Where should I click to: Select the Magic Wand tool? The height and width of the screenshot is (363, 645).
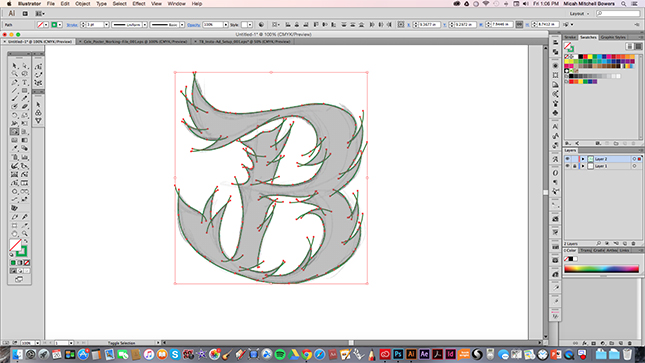pos(15,74)
